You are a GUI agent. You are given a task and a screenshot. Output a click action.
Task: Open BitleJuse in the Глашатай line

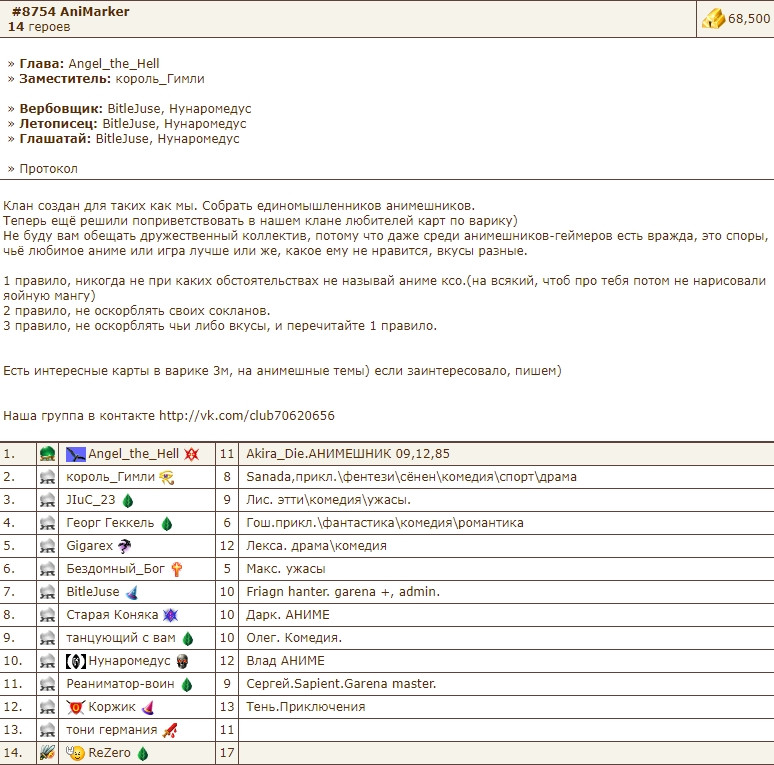[122, 139]
